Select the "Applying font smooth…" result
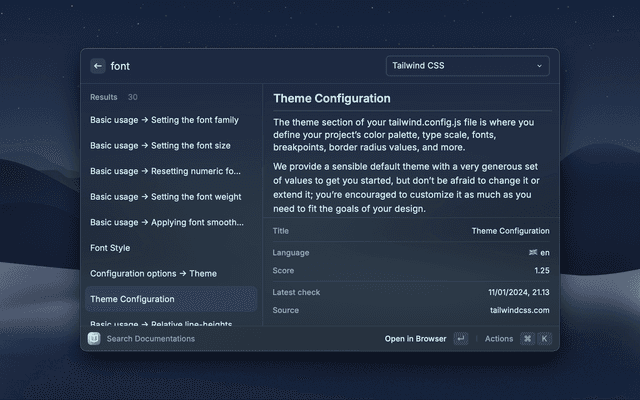 click(x=165, y=222)
